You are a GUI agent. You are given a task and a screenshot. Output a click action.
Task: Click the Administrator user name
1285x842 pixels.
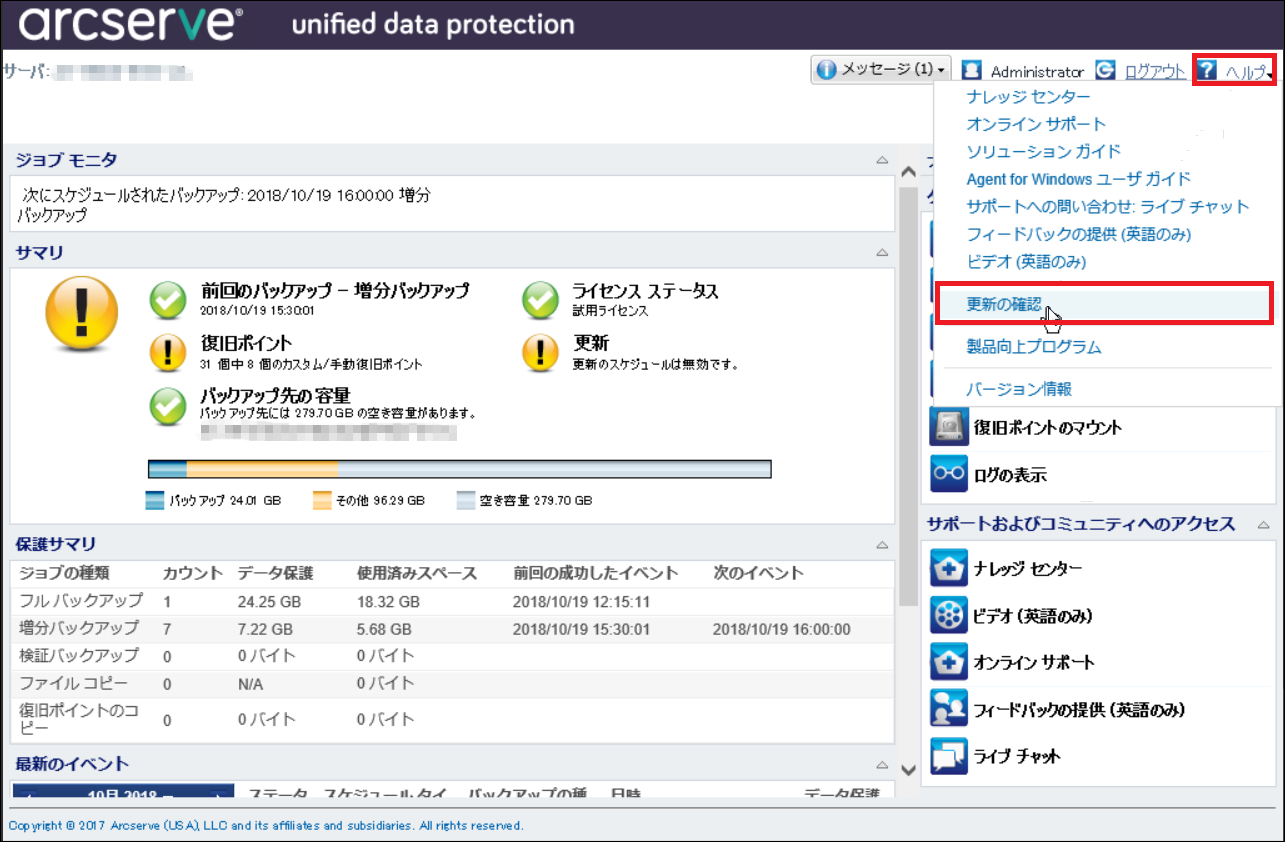[1037, 72]
